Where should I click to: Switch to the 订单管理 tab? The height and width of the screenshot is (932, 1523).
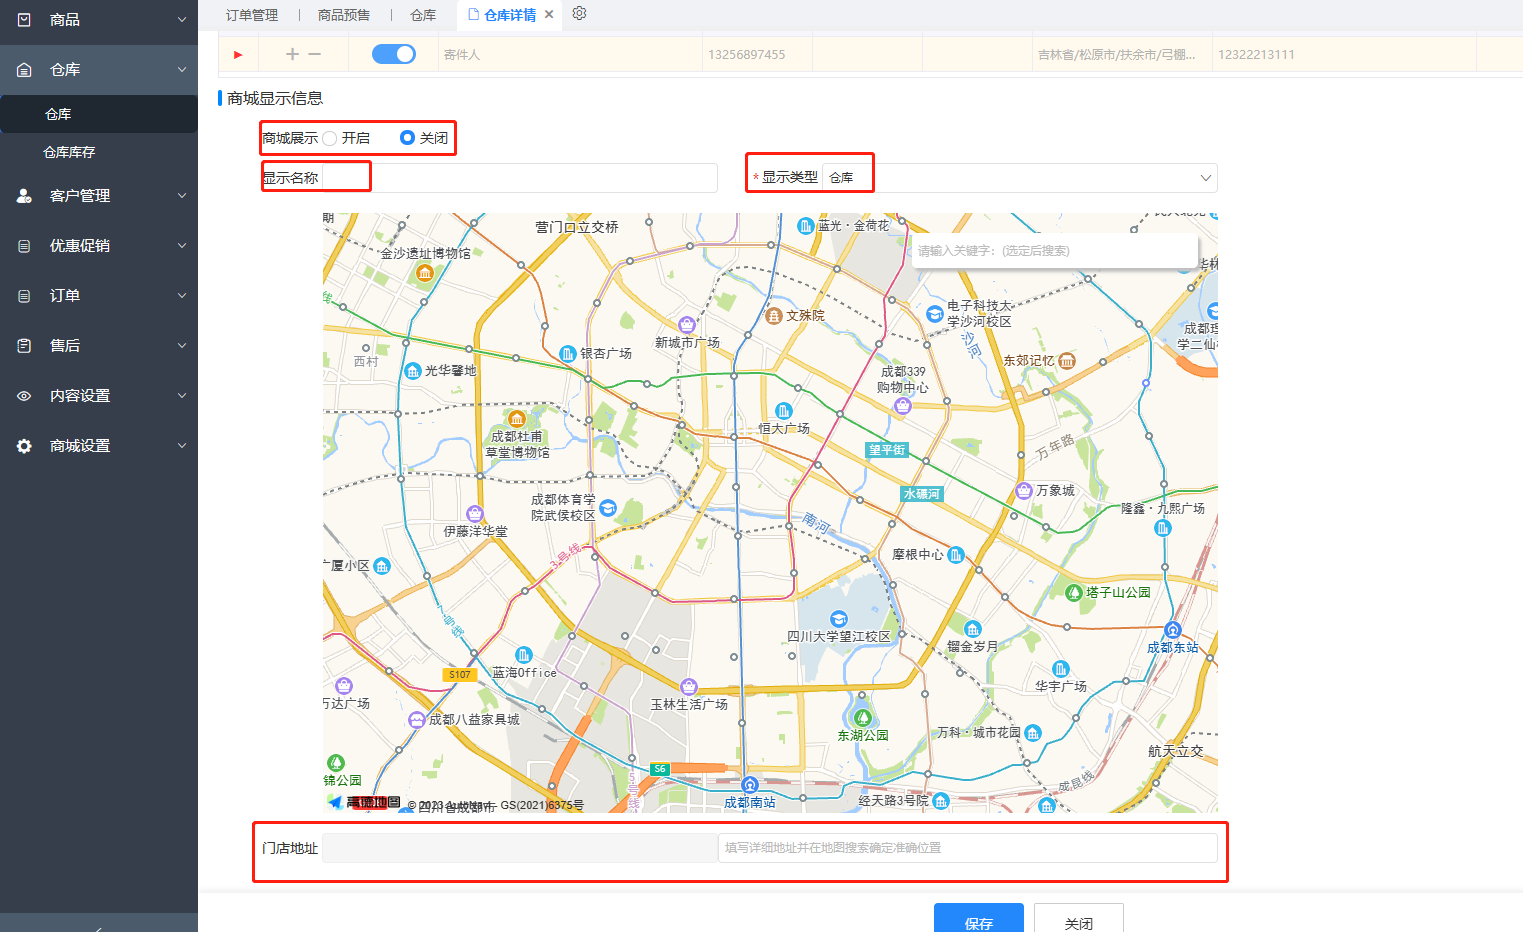pos(252,15)
